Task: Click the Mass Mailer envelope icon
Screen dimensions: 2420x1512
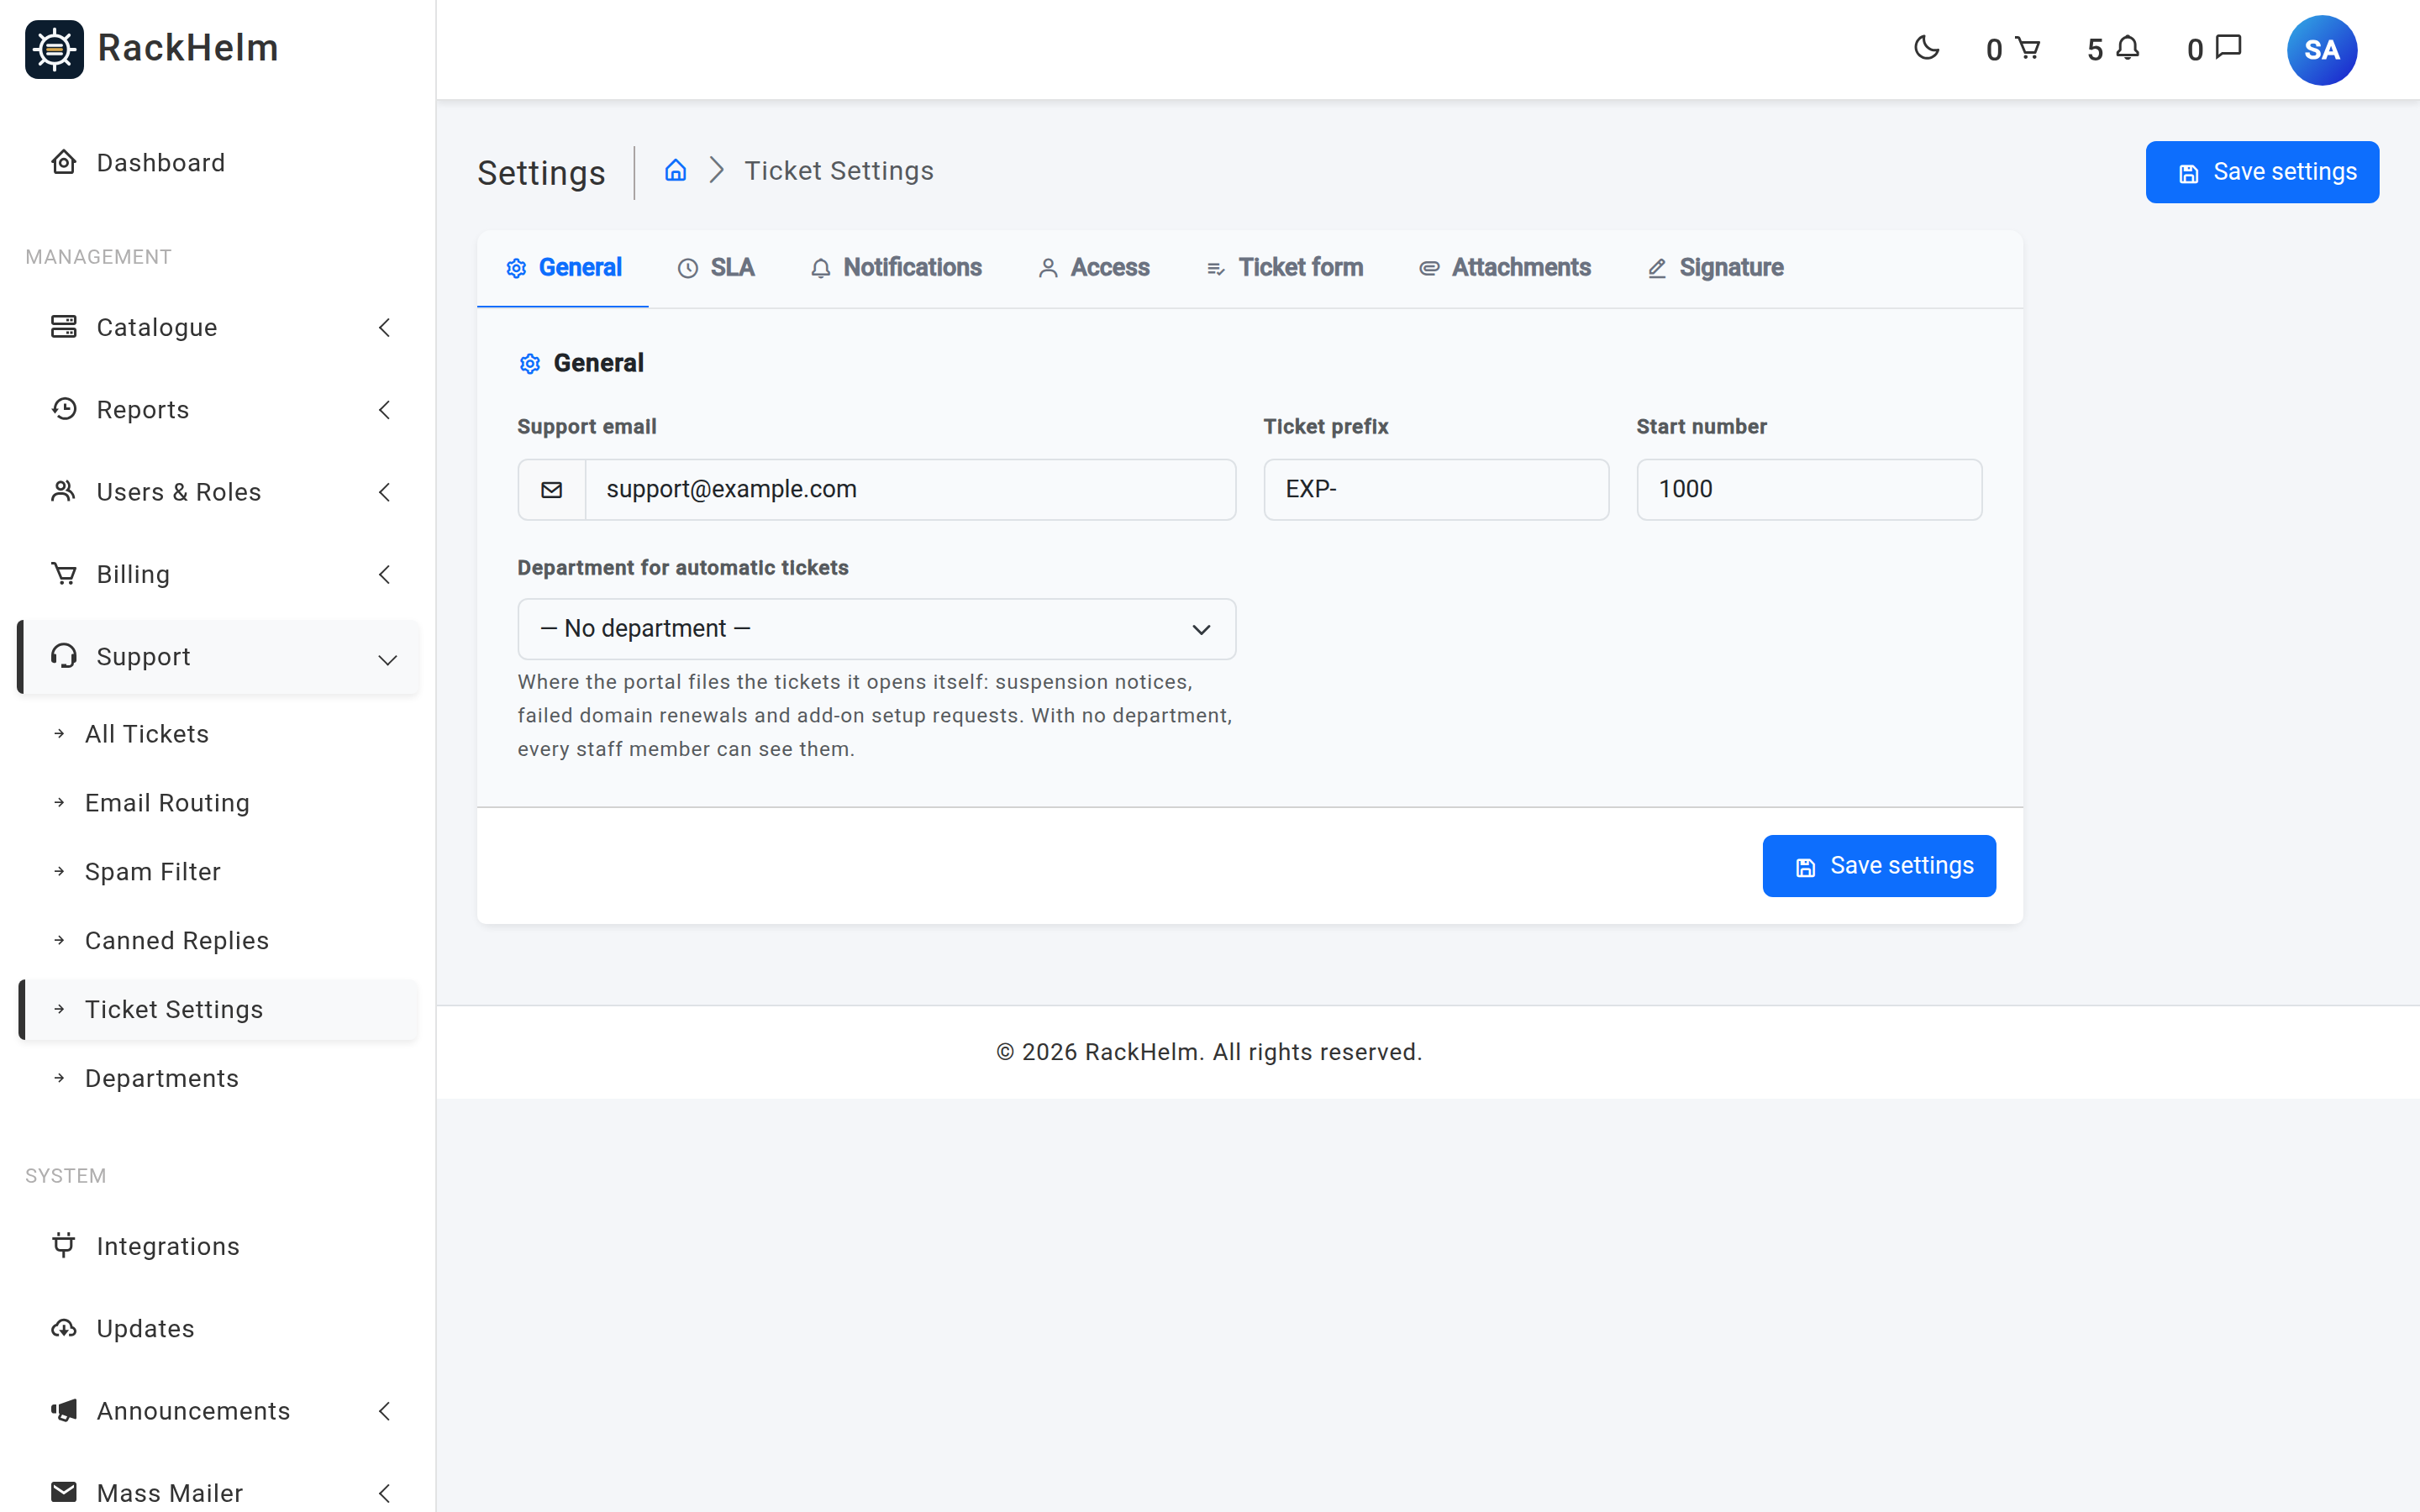Action: pos(64,1492)
